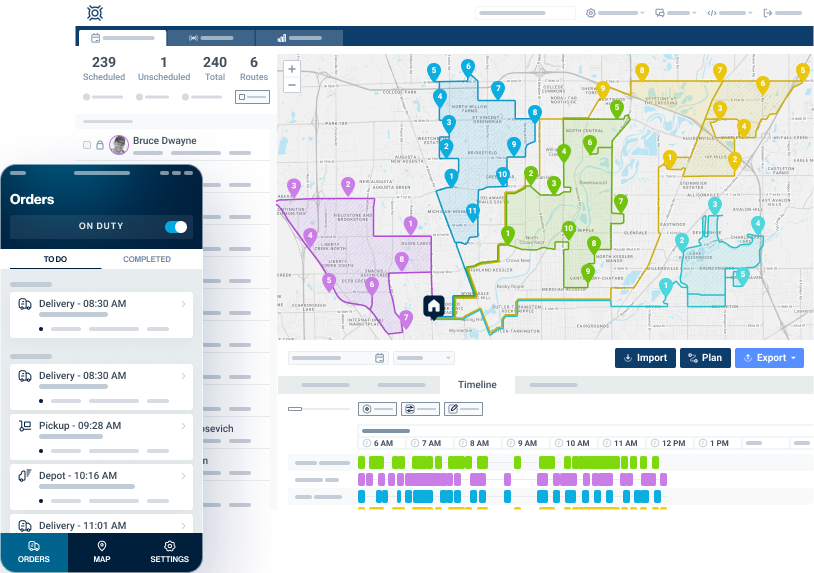Click the calendar icon in date field
The width and height of the screenshot is (814, 573).
point(379,358)
